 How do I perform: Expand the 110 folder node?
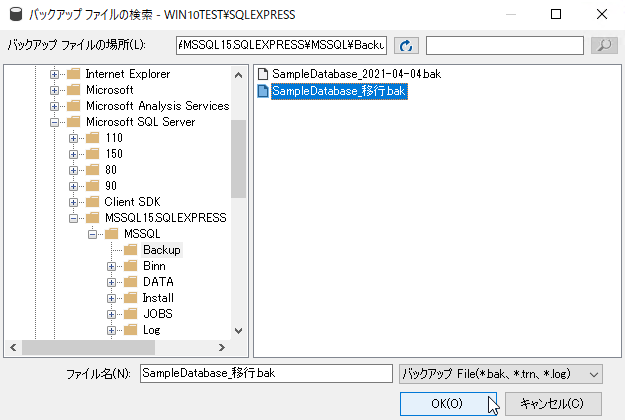pos(73,138)
